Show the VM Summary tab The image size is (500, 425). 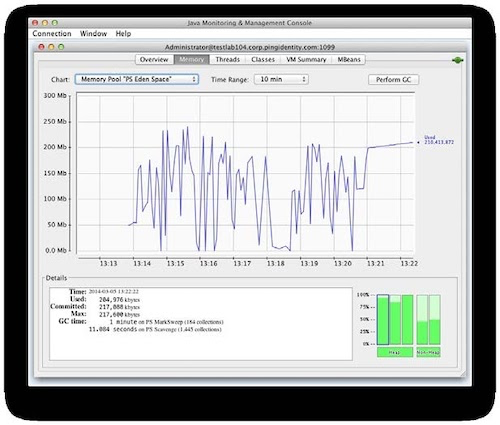click(x=306, y=60)
